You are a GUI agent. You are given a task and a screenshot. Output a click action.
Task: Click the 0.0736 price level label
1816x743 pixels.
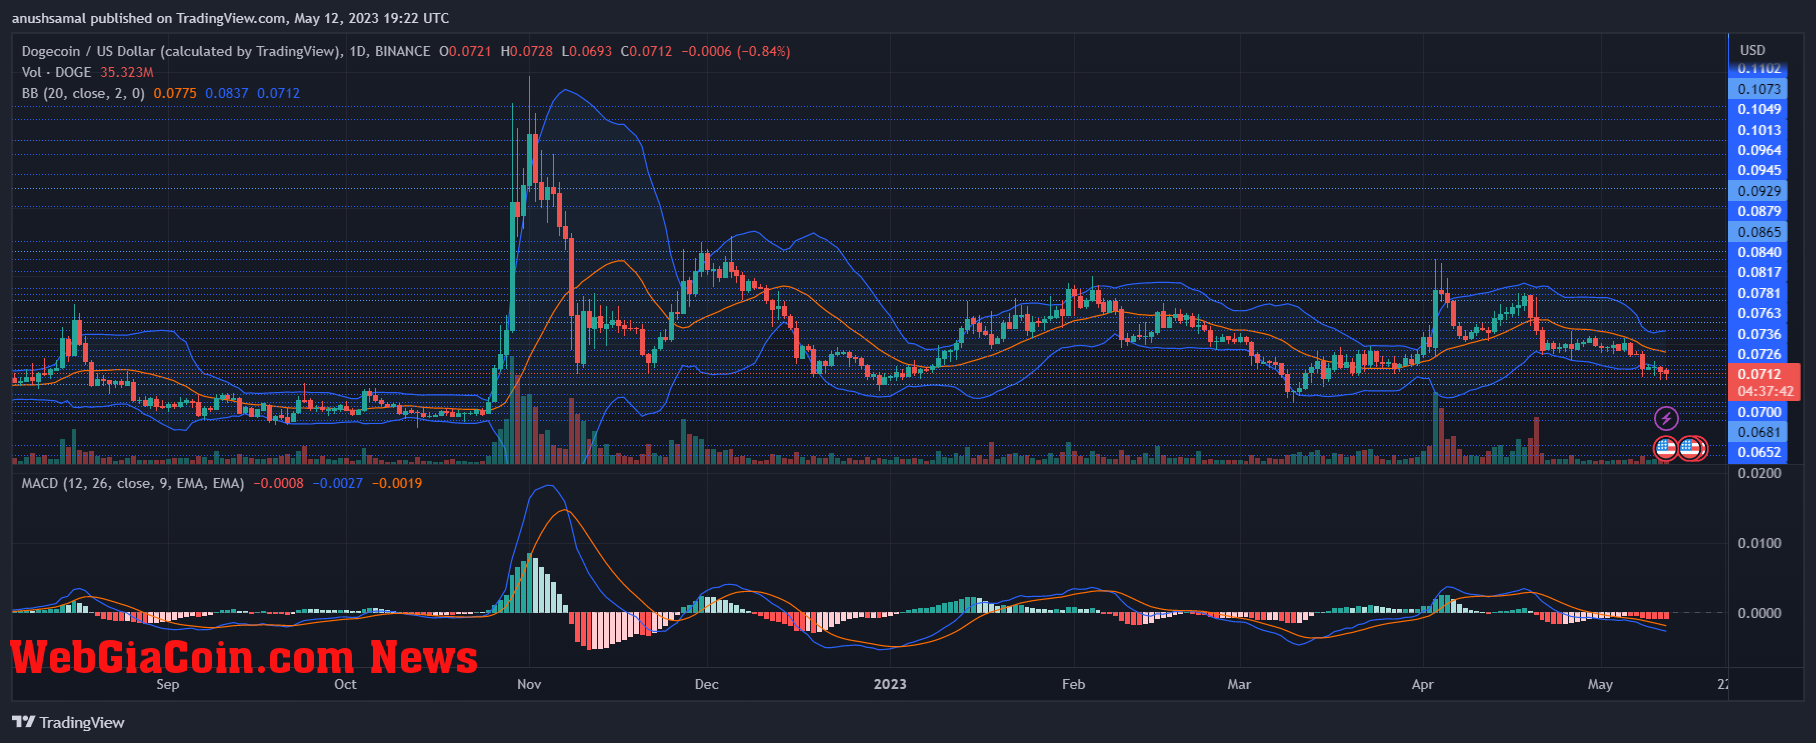[x=1758, y=334]
